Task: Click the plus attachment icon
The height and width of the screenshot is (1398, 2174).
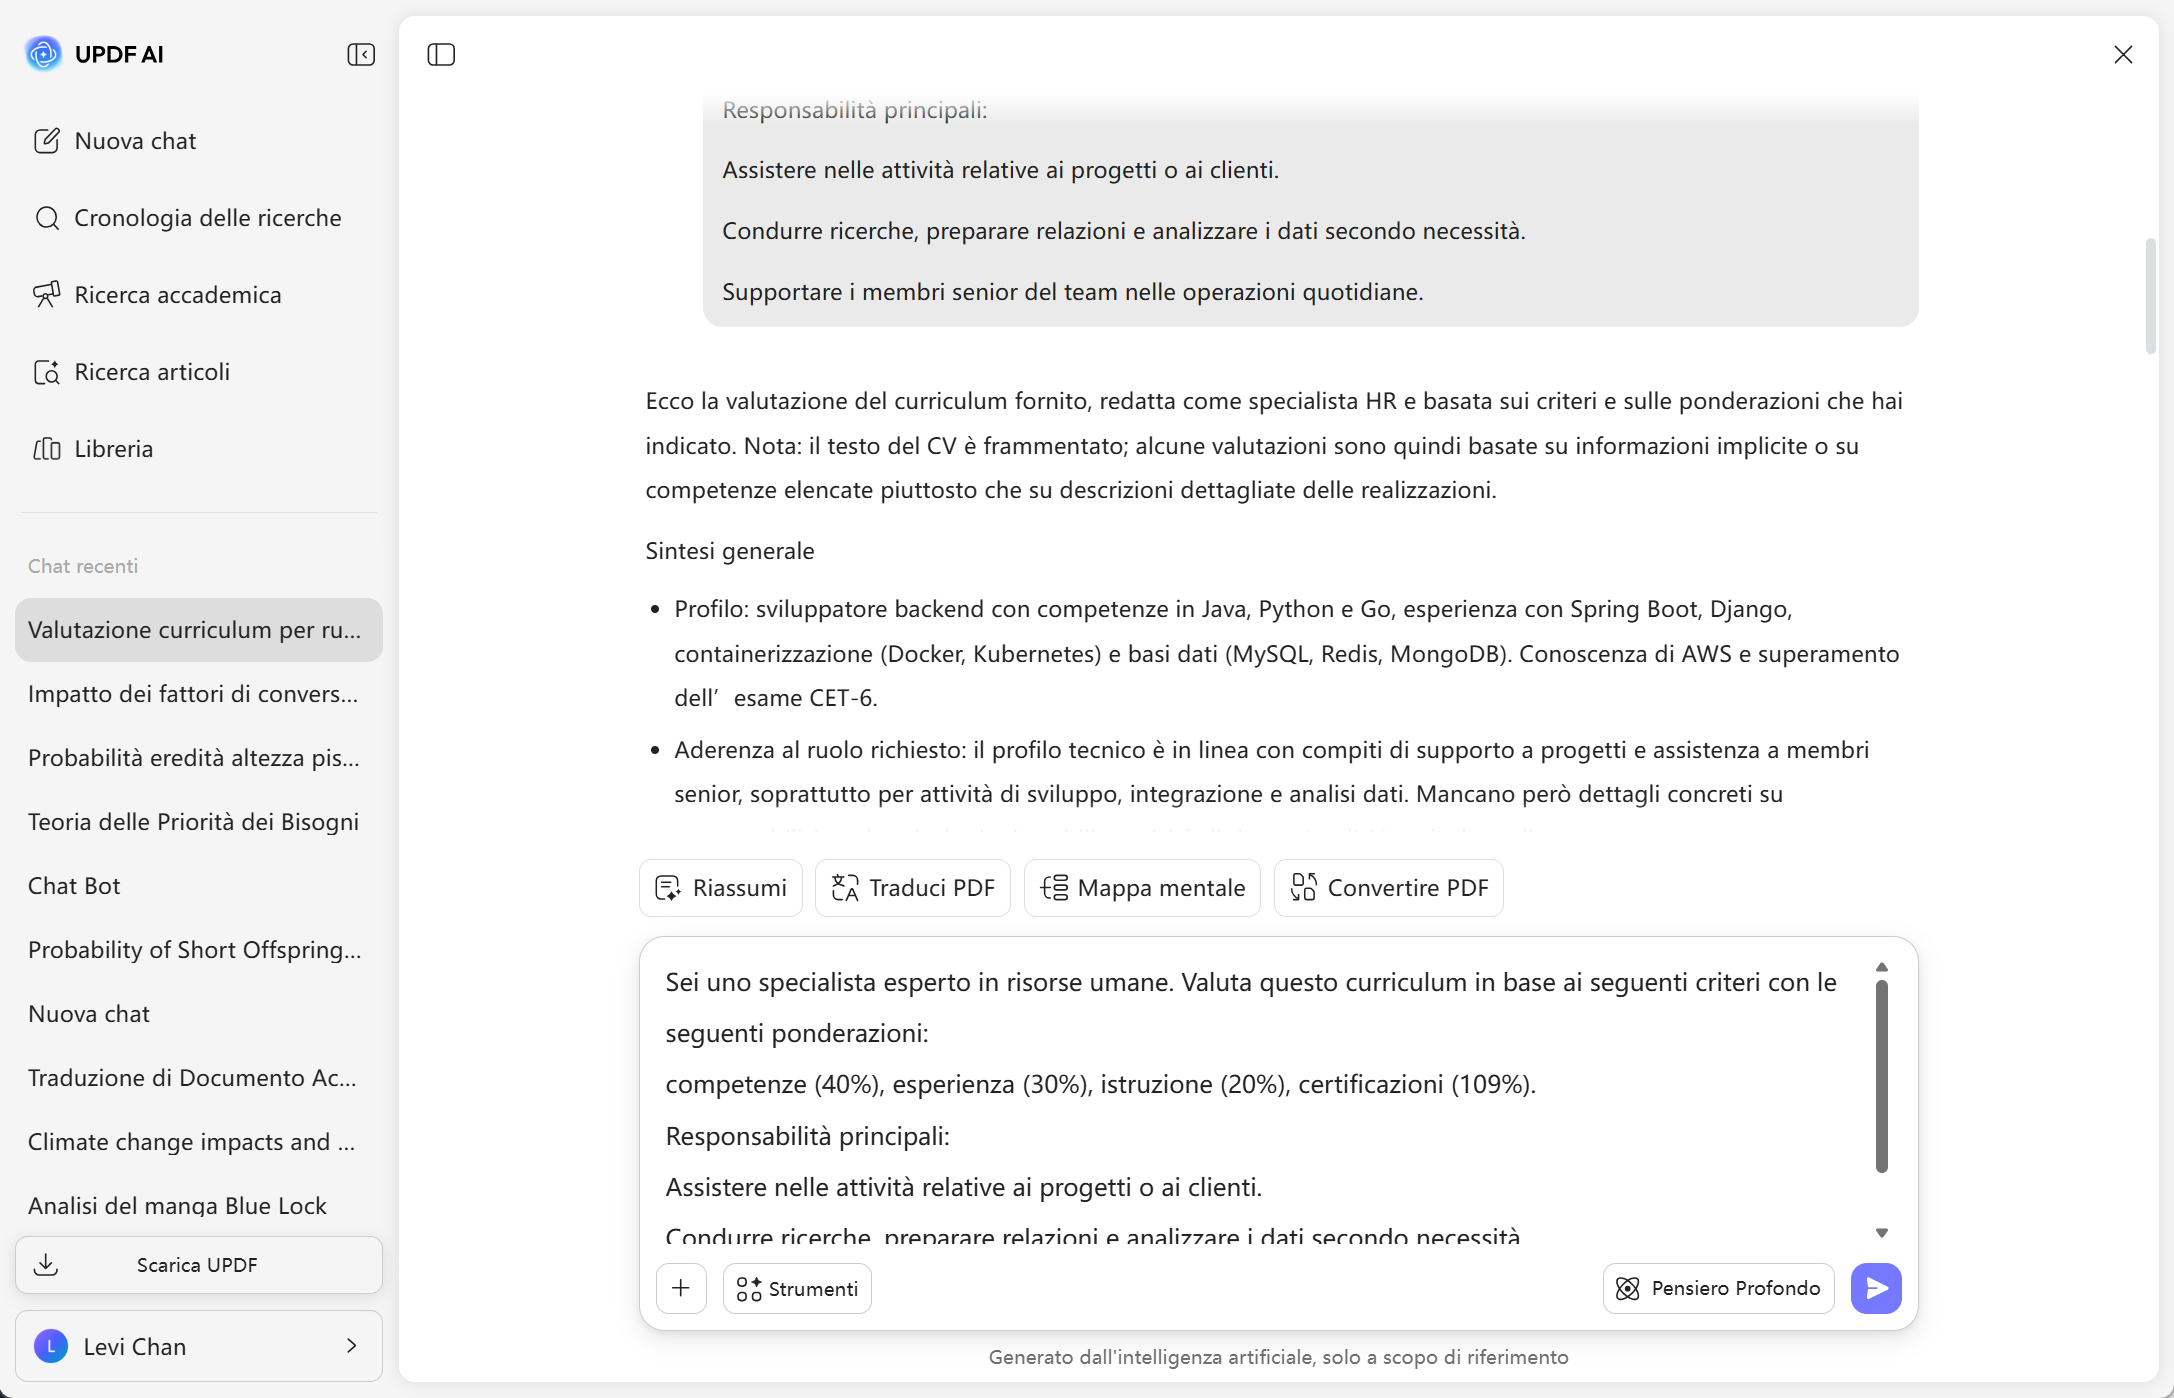Action: pos(681,1288)
